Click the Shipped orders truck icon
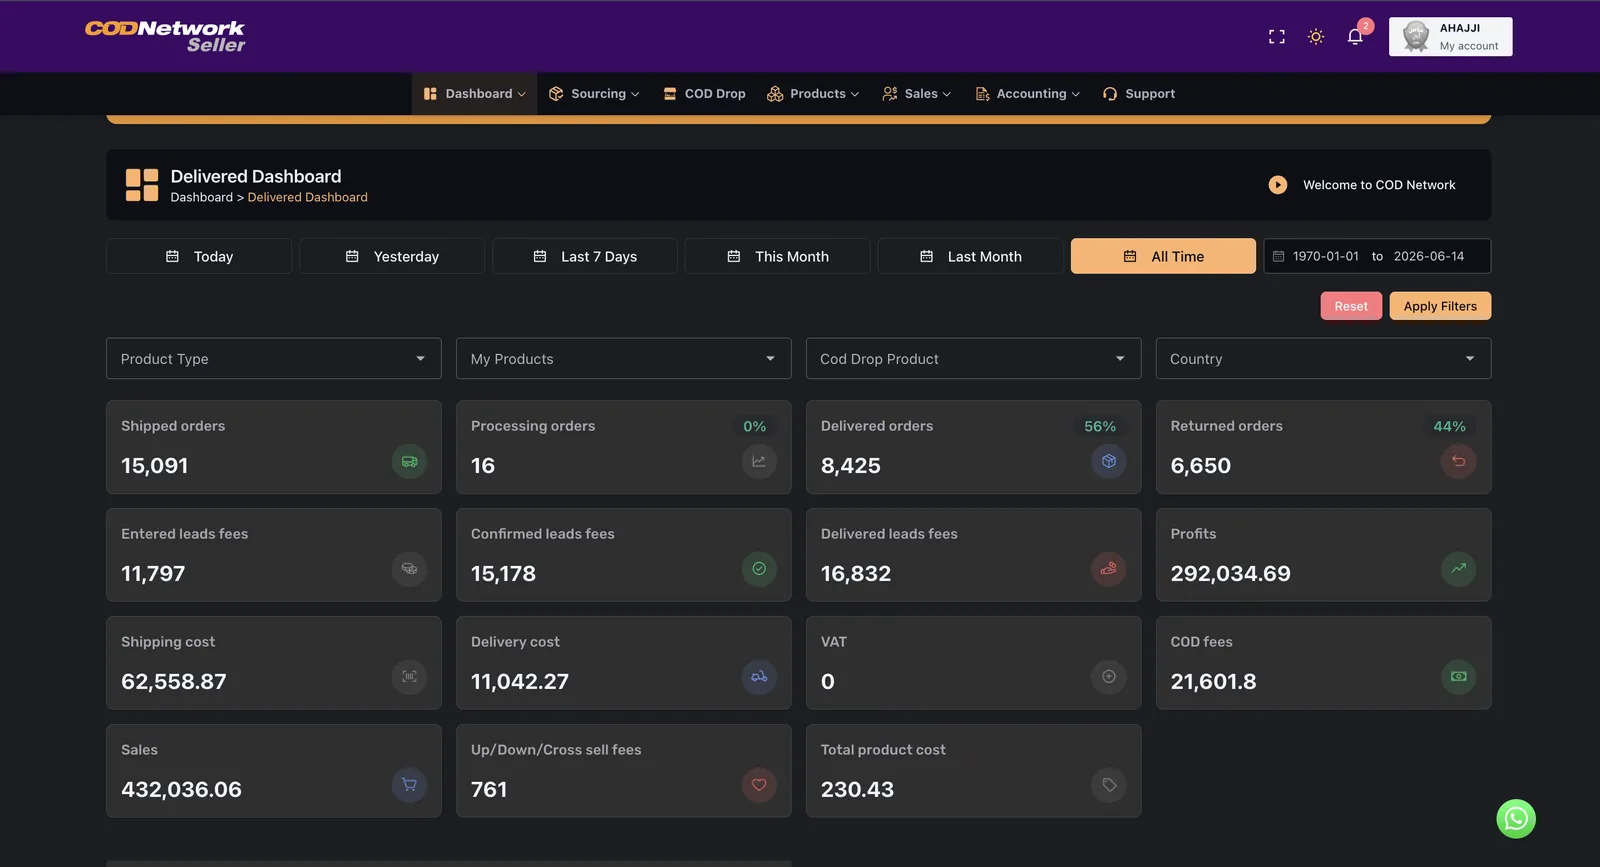Screen dimensions: 1600x867 [x=409, y=462]
